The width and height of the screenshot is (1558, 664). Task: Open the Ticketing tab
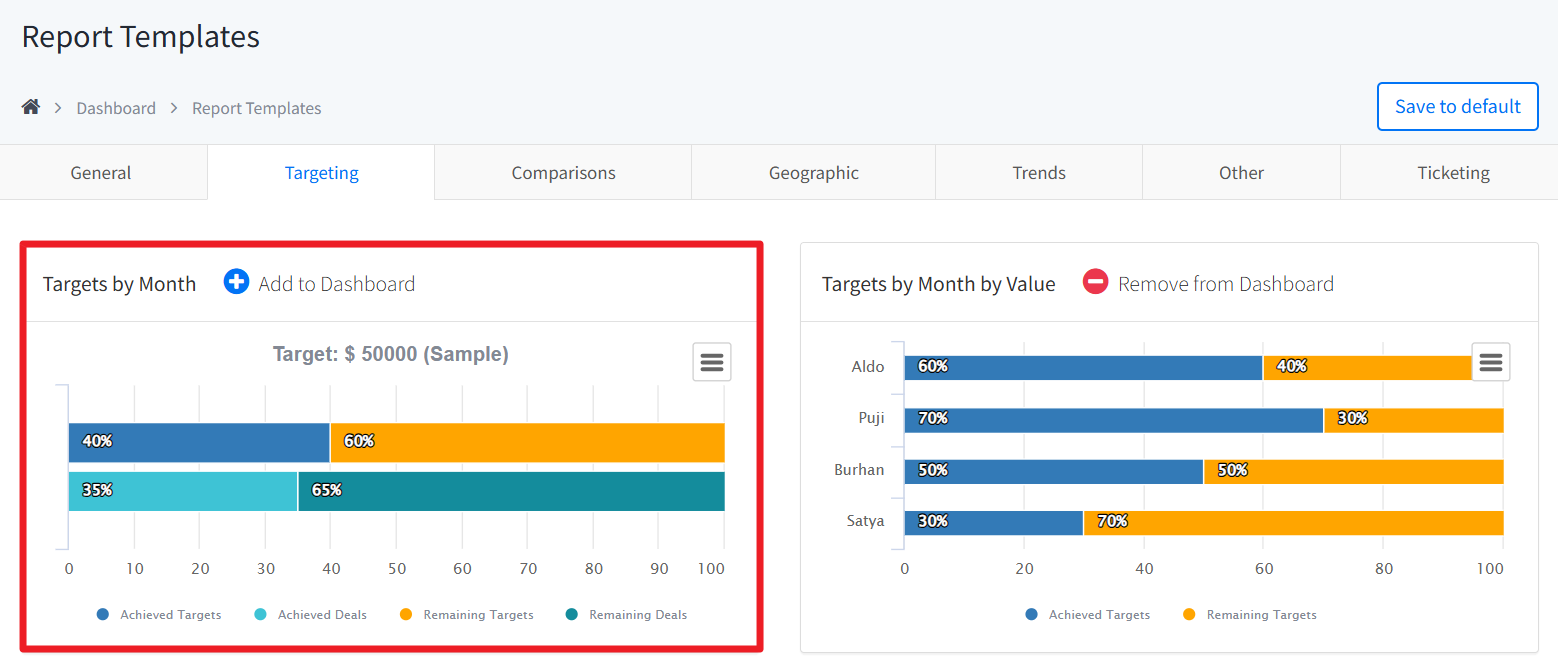(x=1452, y=173)
